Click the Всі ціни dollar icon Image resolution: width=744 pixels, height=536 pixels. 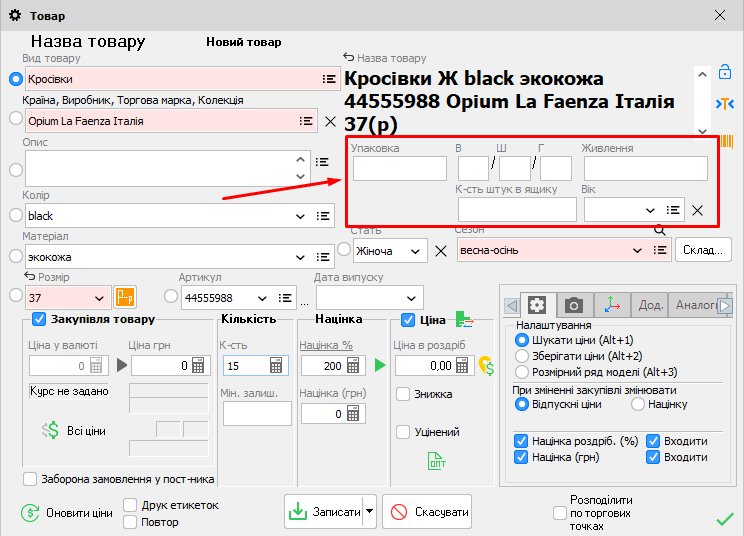pyautogui.click(x=50, y=430)
